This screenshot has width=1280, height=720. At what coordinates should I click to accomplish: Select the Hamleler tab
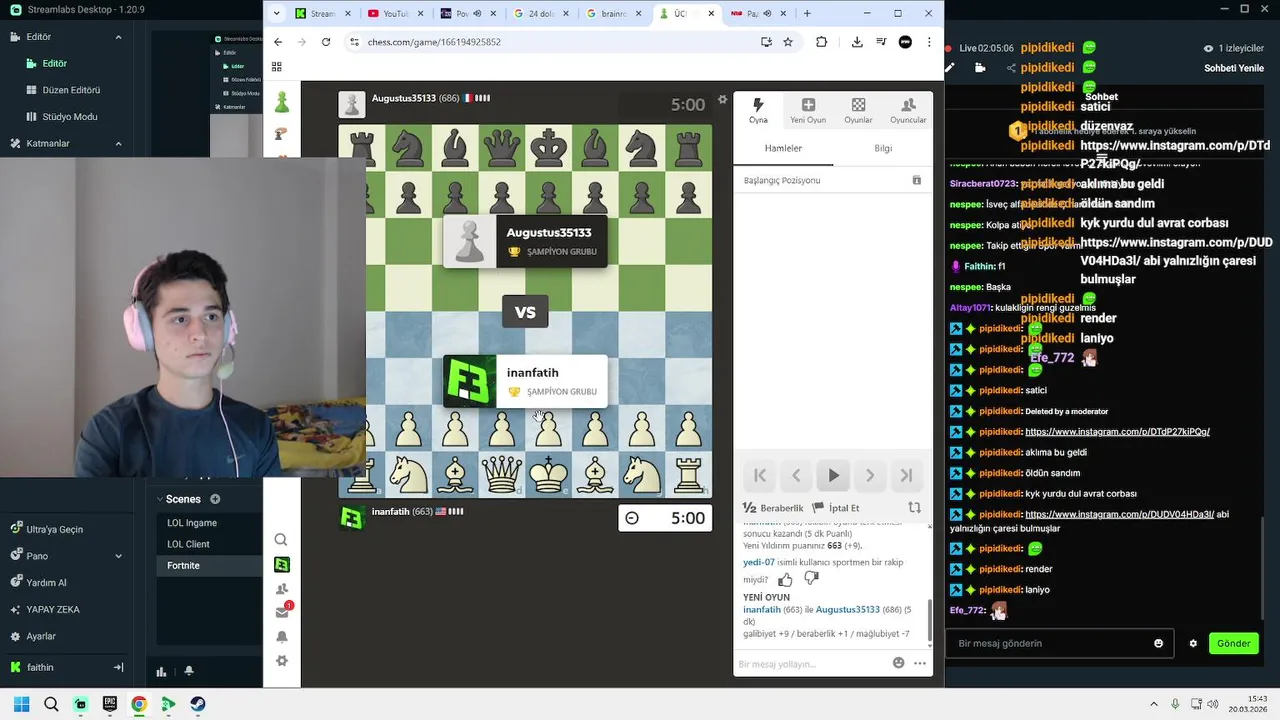pos(783,148)
